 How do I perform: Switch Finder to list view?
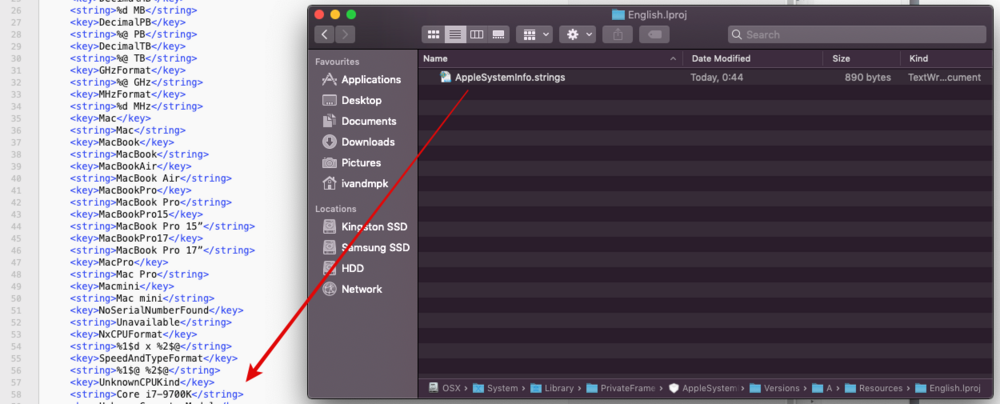(455, 34)
